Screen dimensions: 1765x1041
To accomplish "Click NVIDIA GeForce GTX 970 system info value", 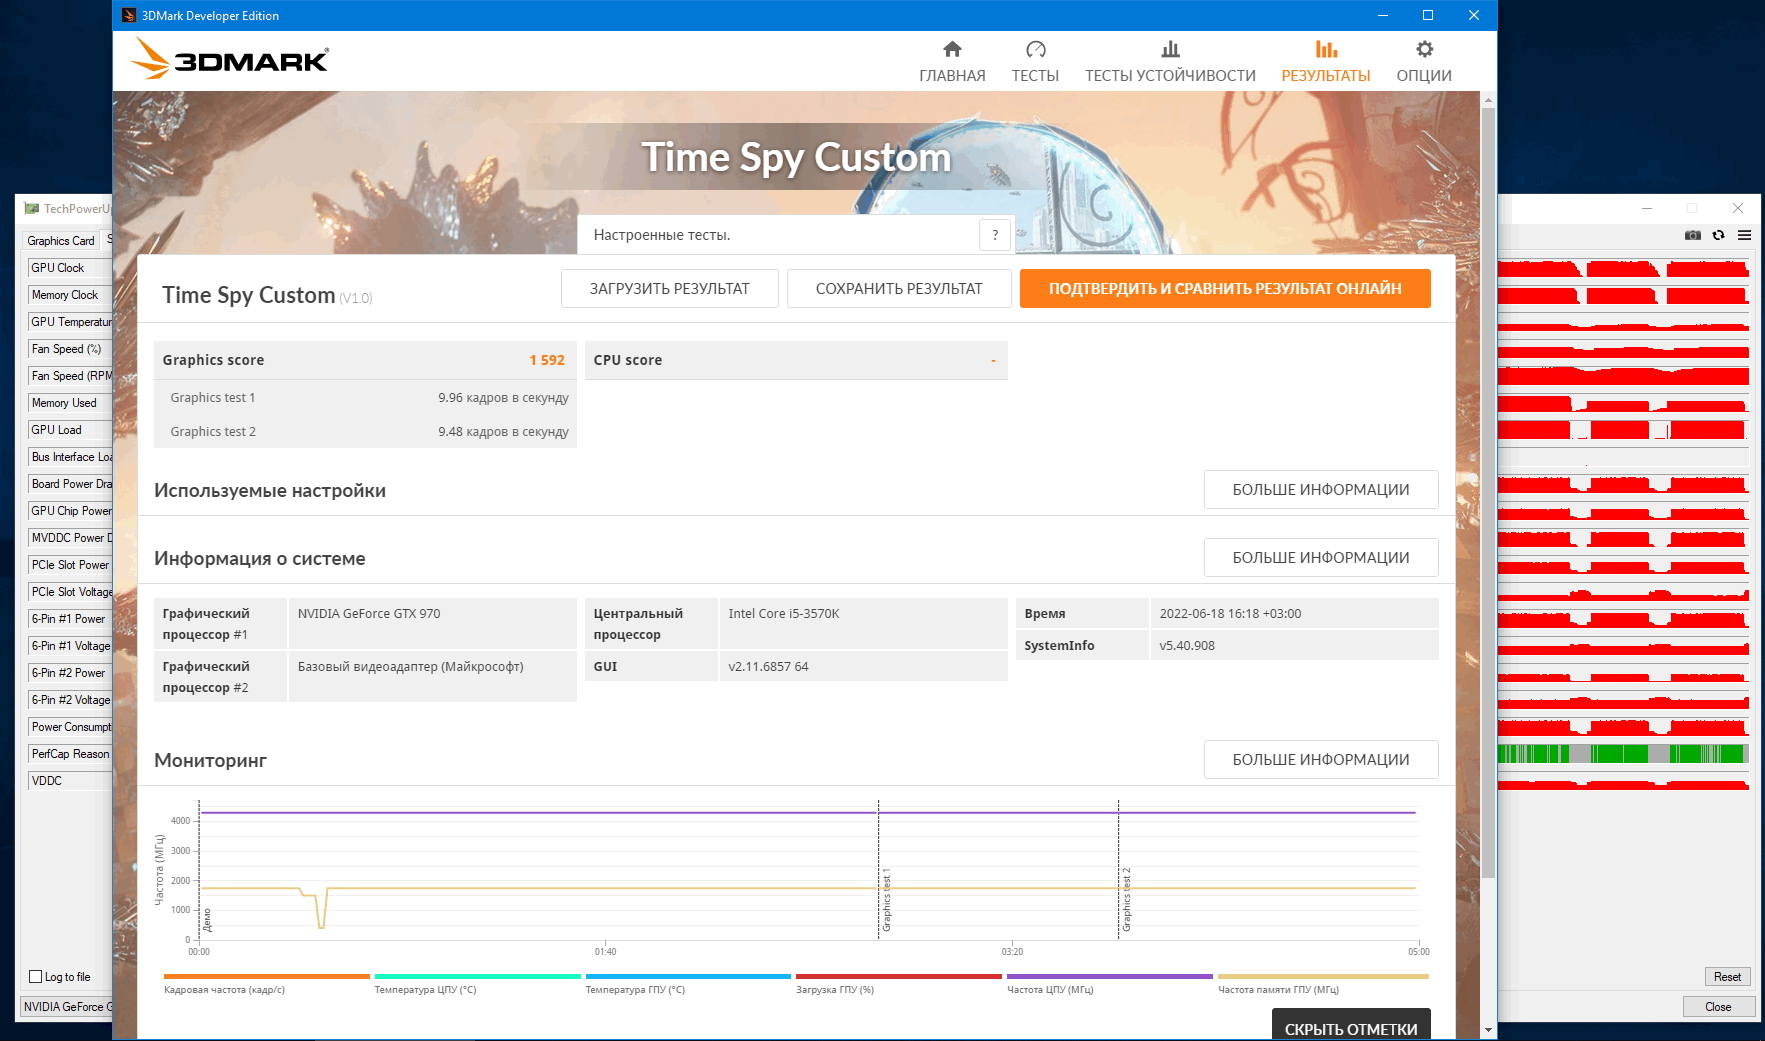I will pos(369,614).
